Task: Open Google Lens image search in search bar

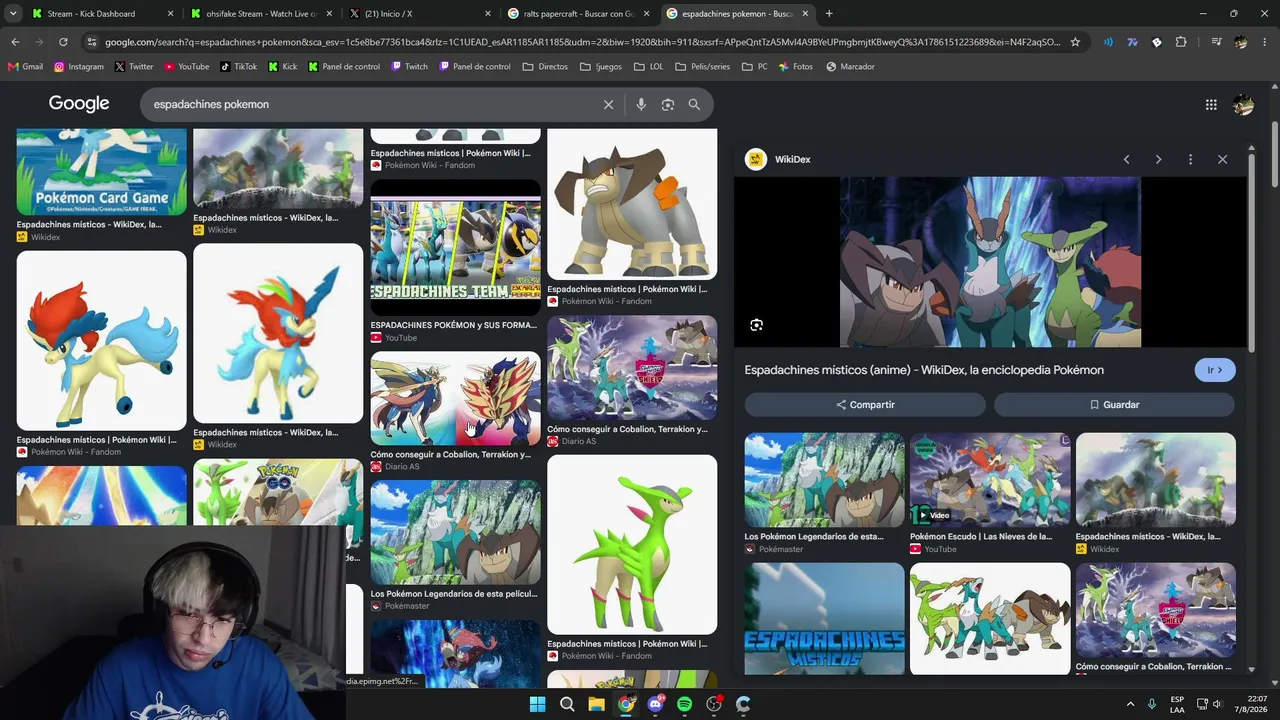Action: (668, 104)
